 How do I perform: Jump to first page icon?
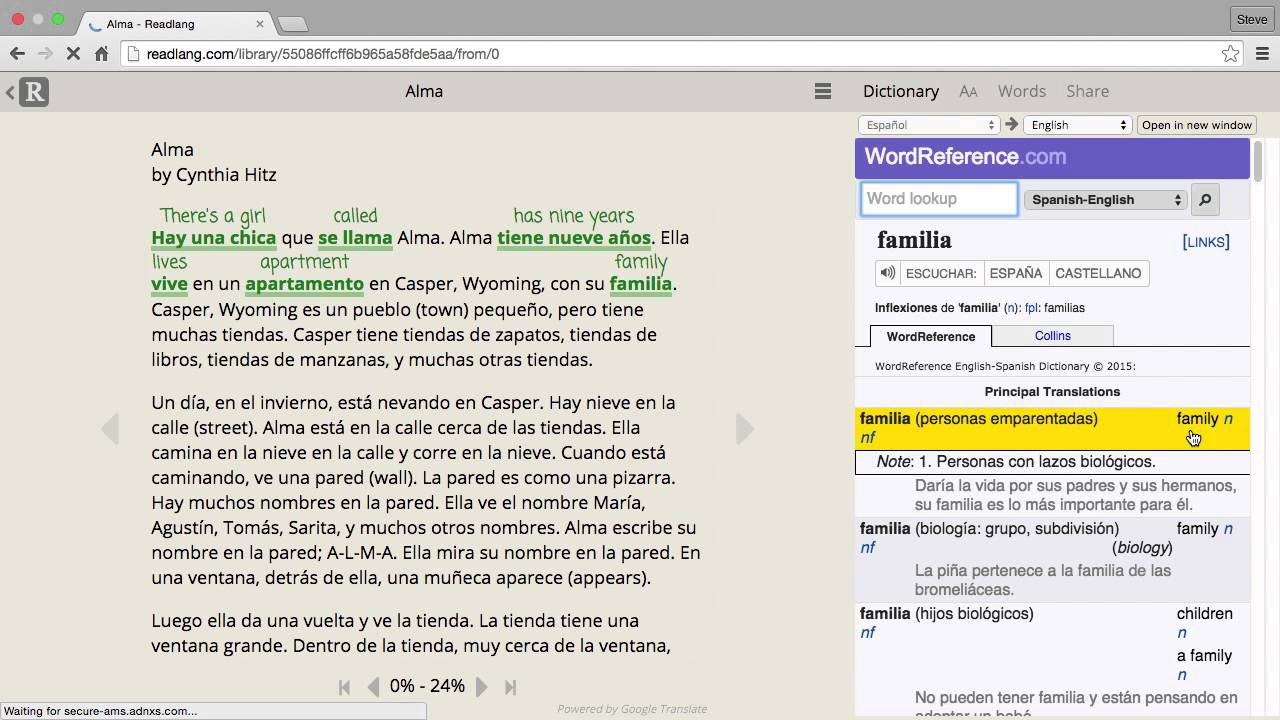point(345,687)
